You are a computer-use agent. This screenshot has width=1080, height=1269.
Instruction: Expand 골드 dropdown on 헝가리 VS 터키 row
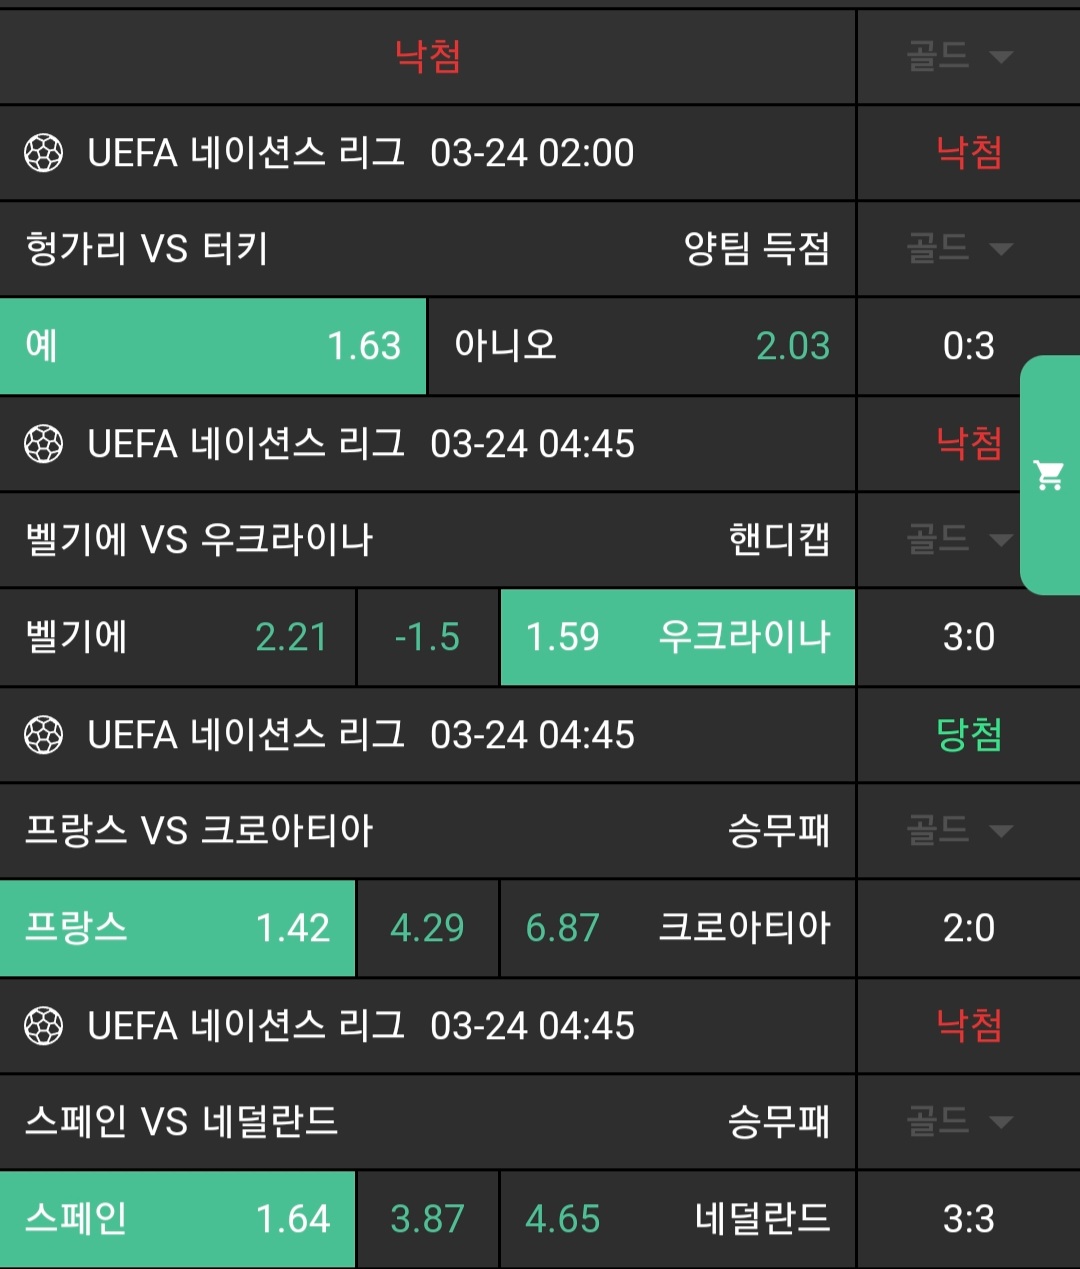point(960,248)
